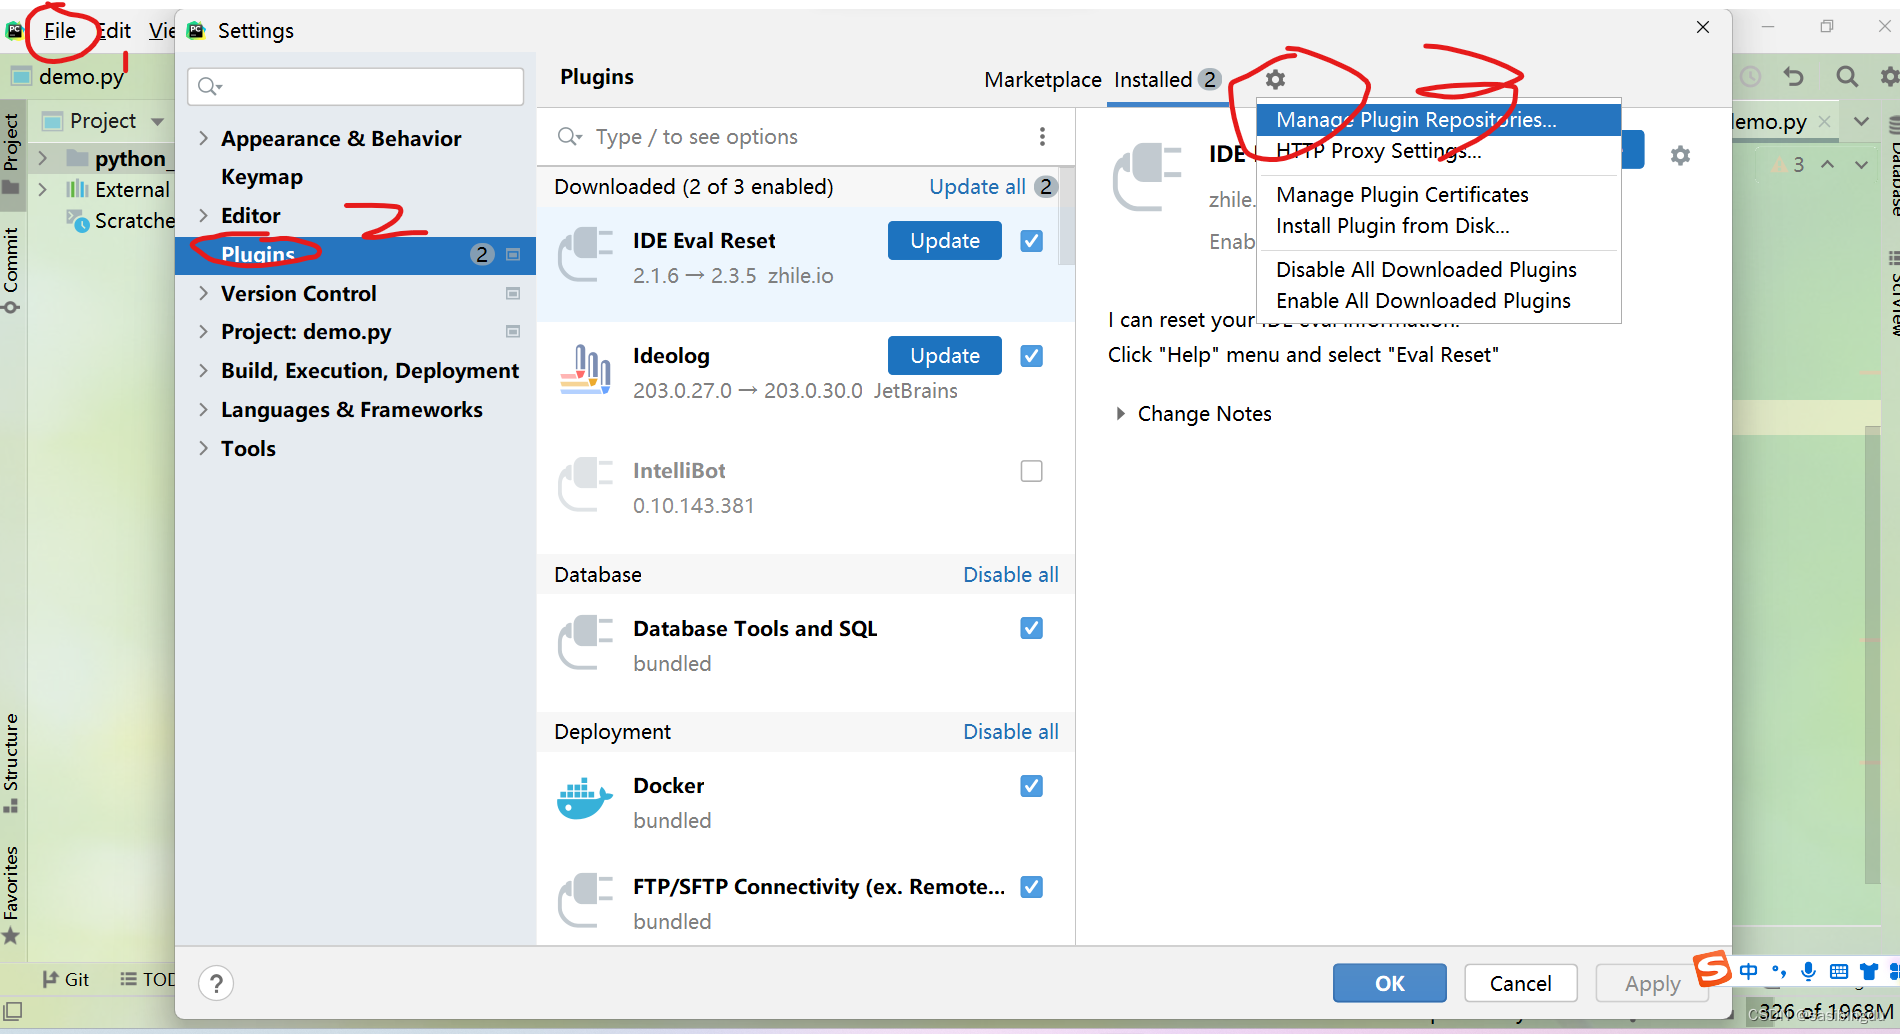
Task: Switch to the Installed tab
Action: [x=1167, y=80]
